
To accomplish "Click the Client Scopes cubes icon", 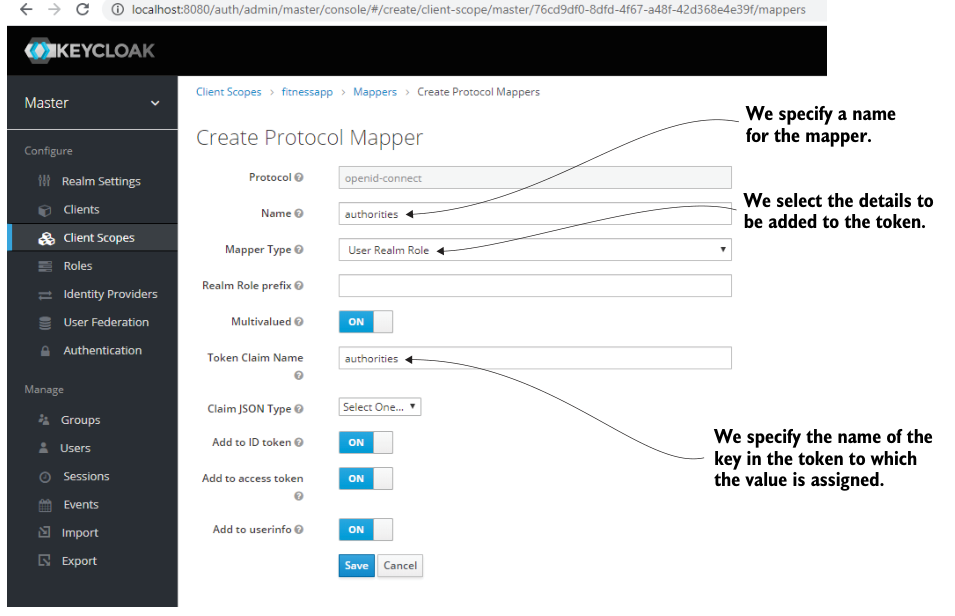I will [46, 238].
